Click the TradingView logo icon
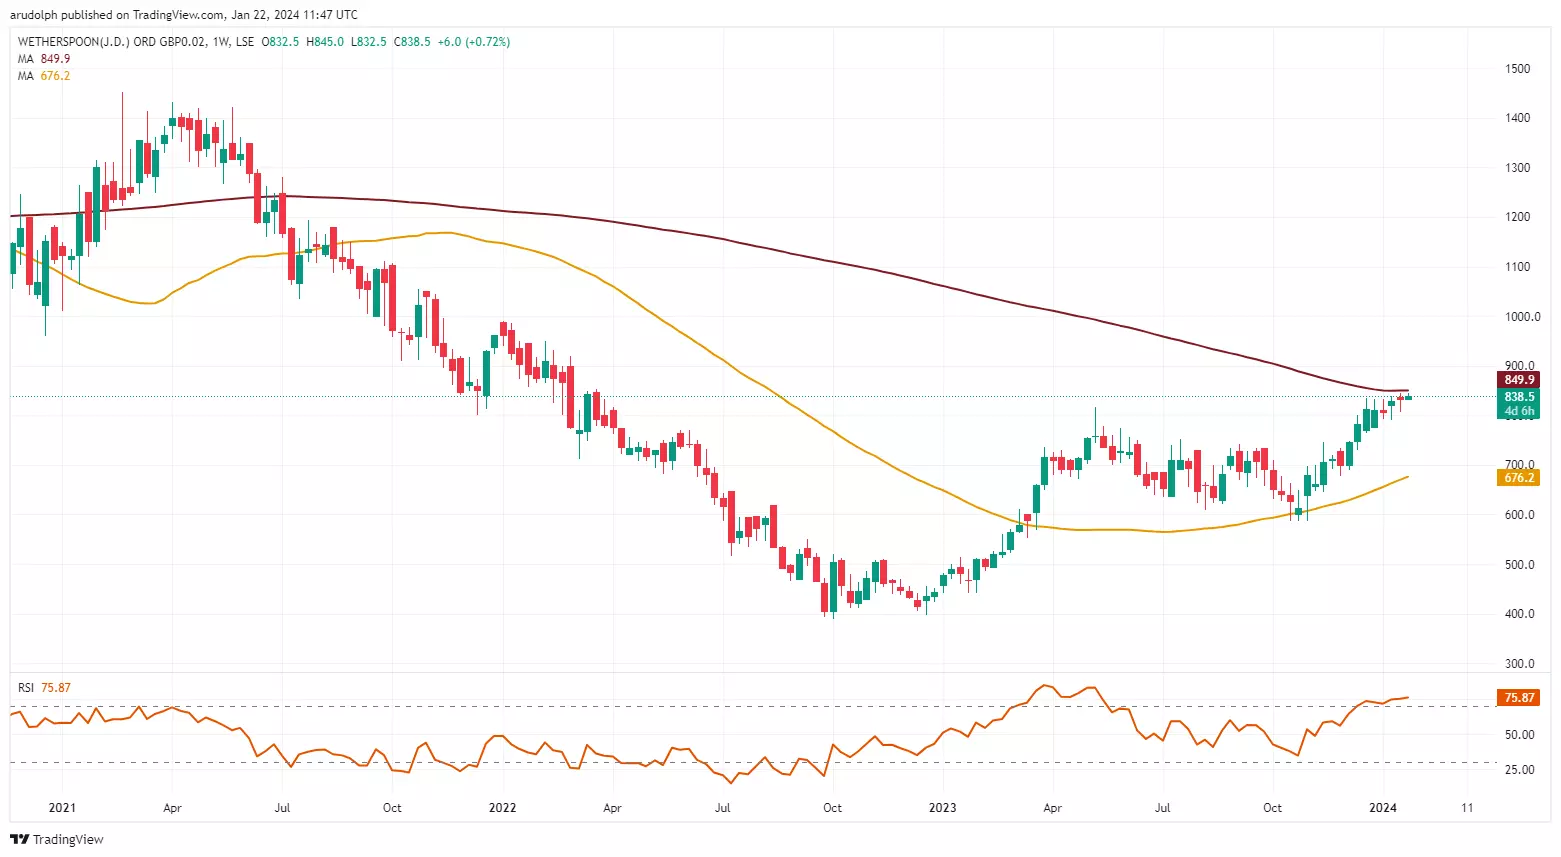Viewport: 1561px width, 857px height. pos(21,839)
